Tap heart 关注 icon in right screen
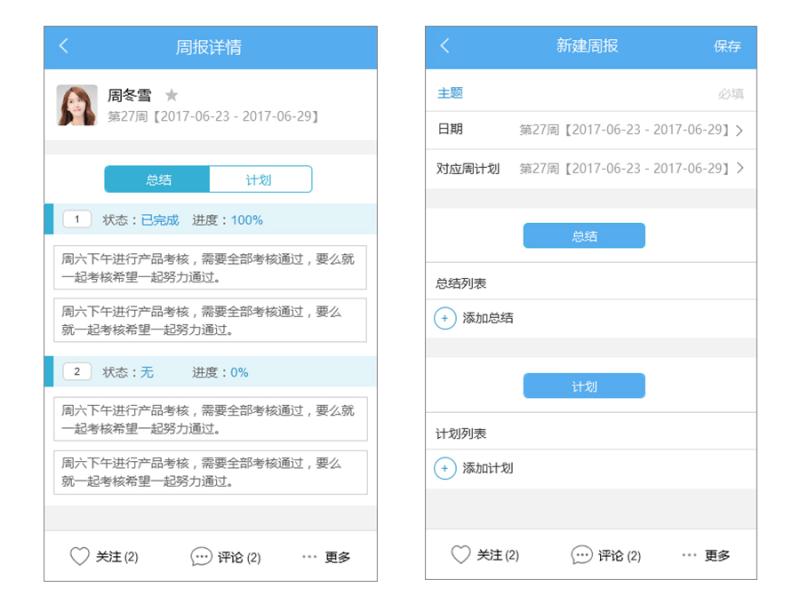This screenshot has width=800, height=604. 461,555
